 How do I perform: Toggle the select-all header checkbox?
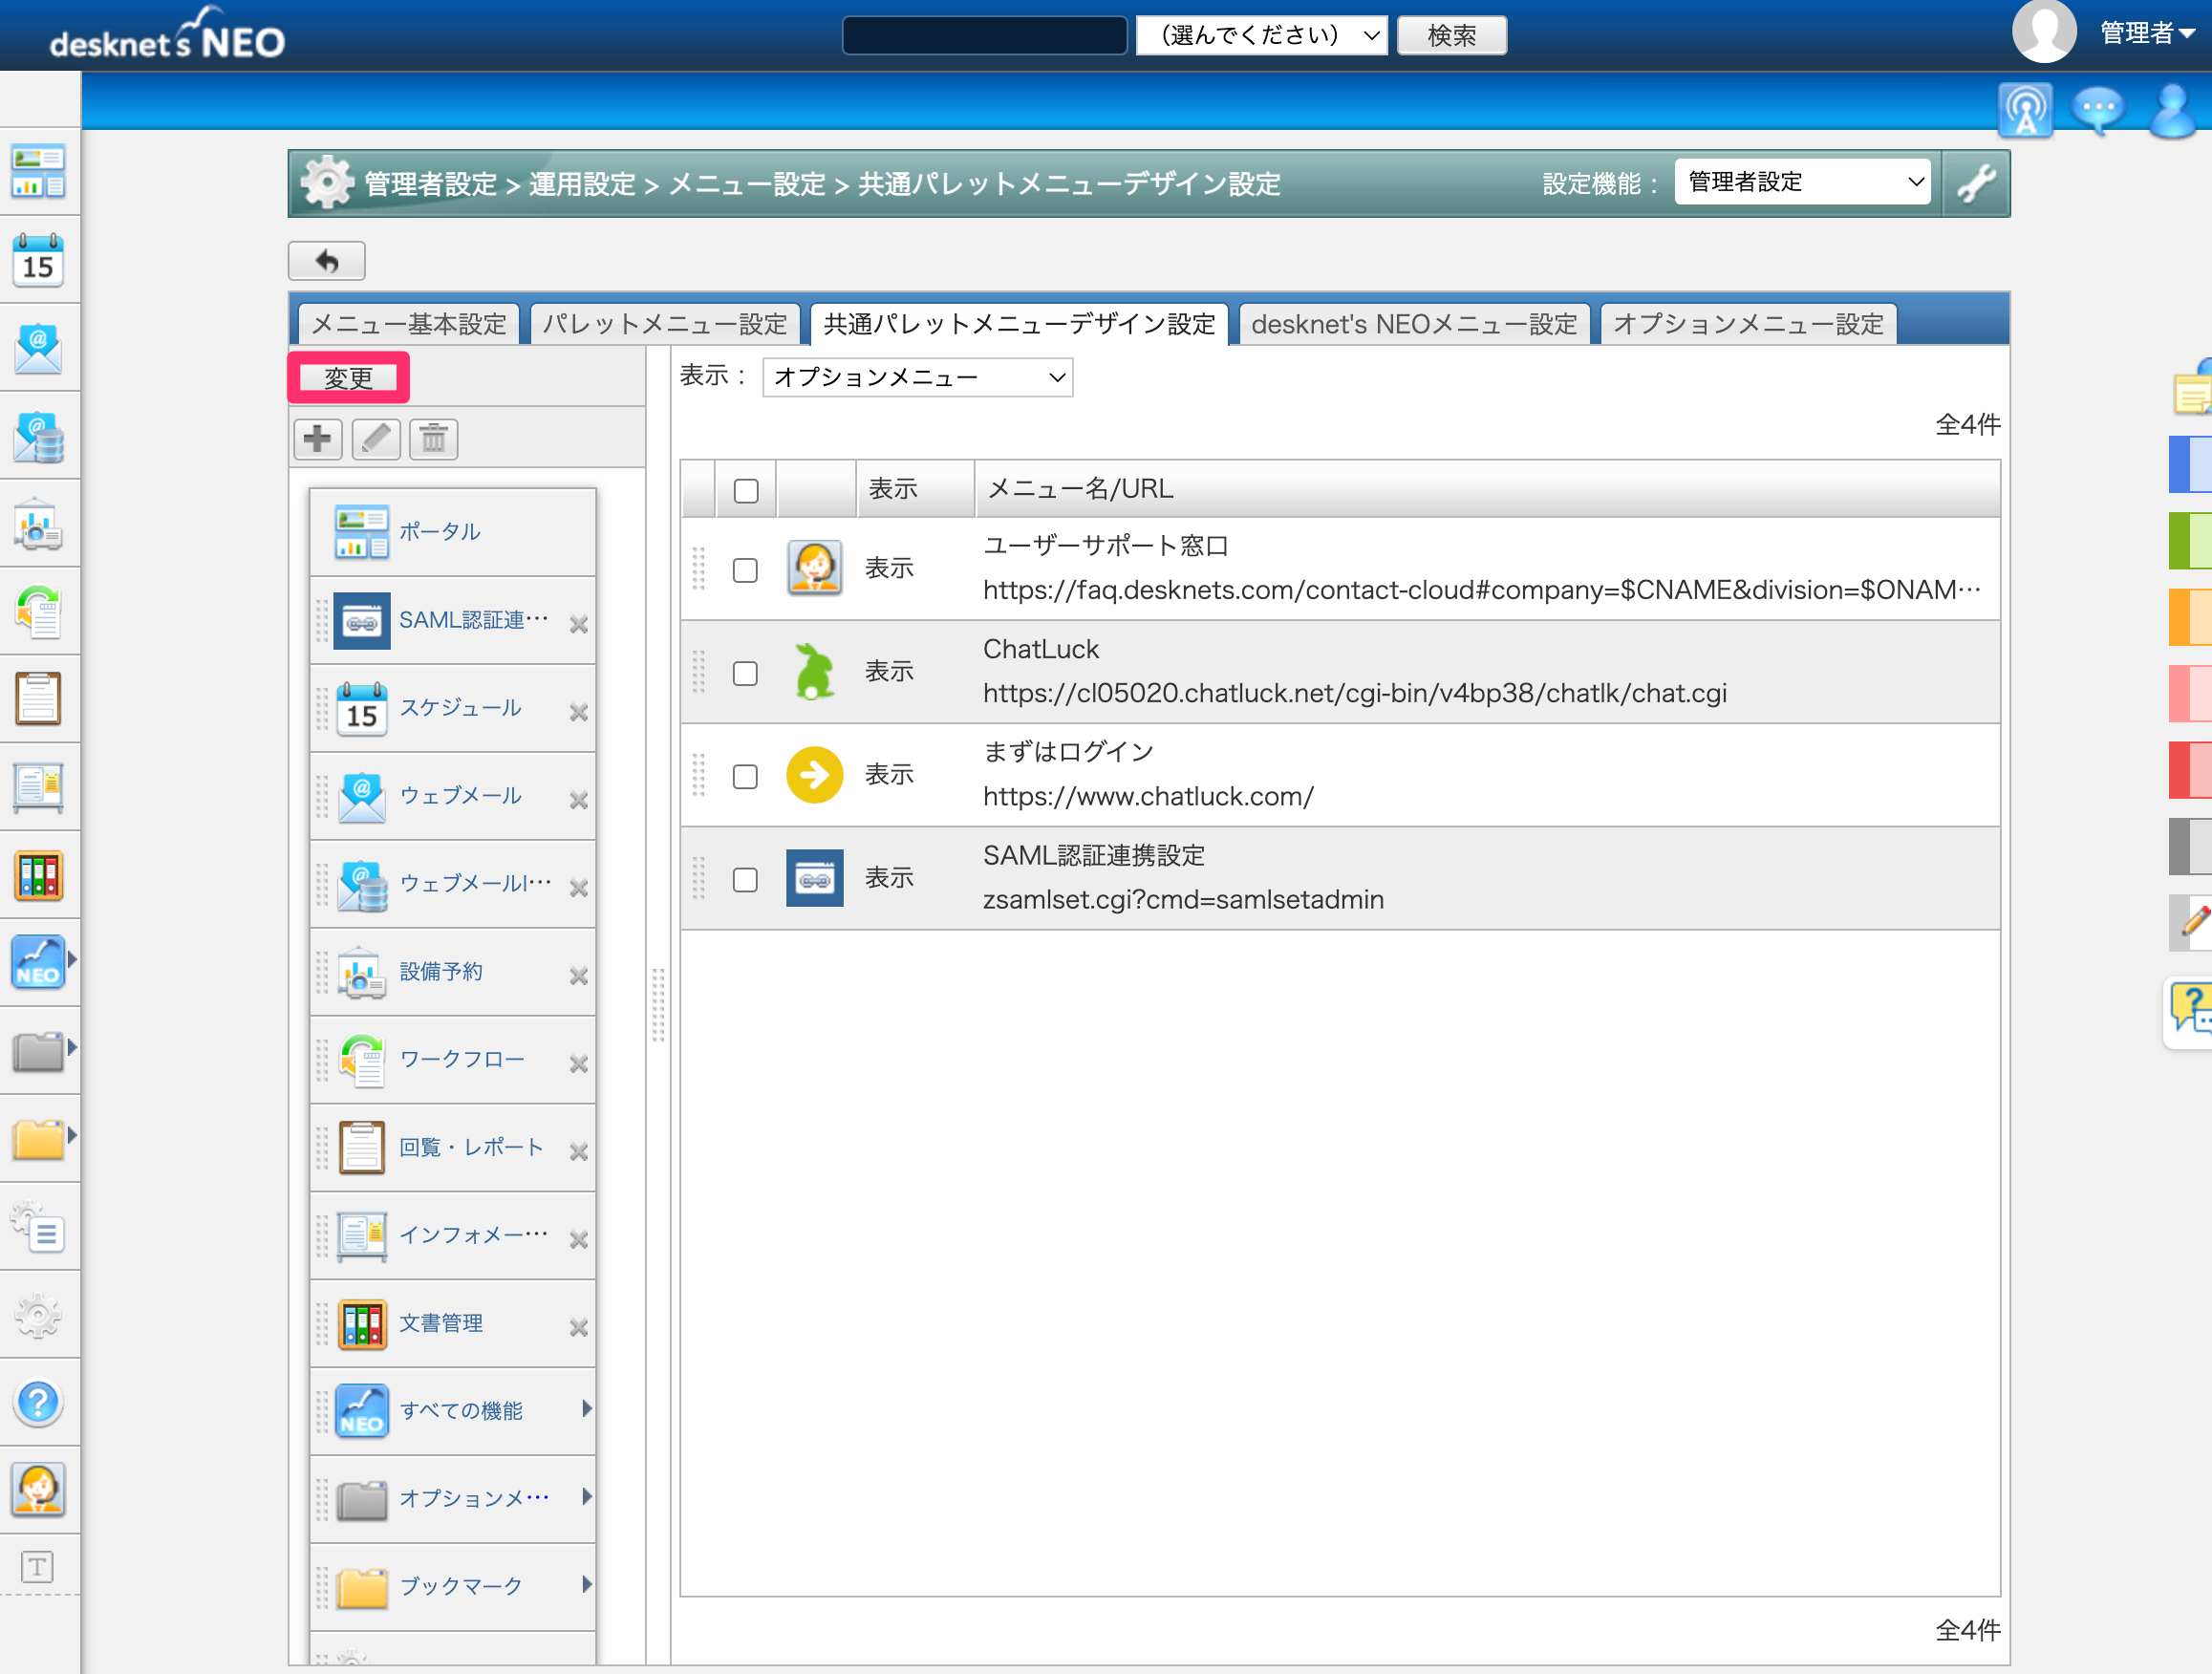(746, 490)
